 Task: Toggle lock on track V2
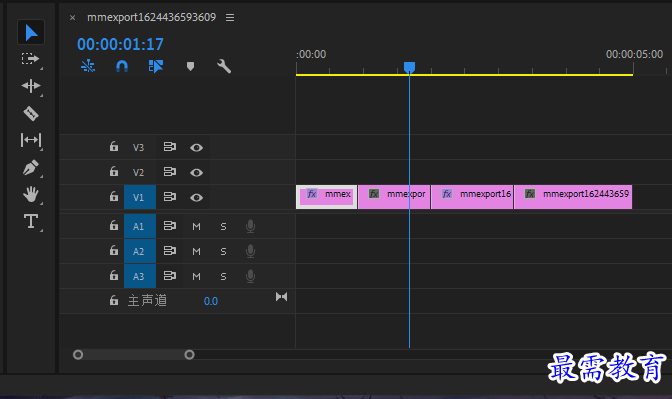pyautogui.click(x=114, y=171)
